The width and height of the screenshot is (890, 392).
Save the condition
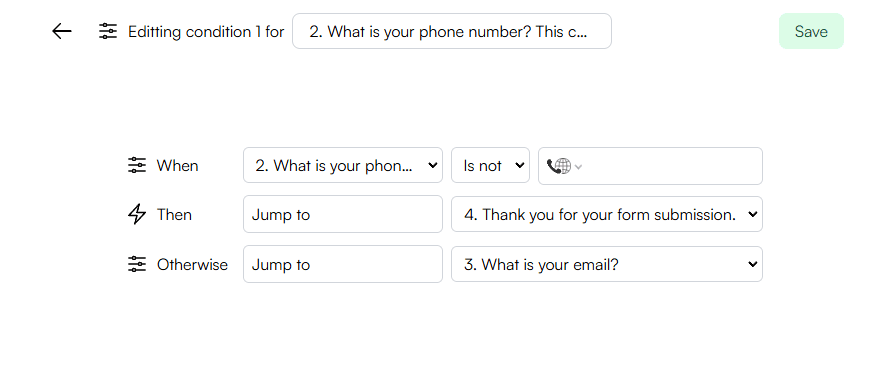(811, 31)
